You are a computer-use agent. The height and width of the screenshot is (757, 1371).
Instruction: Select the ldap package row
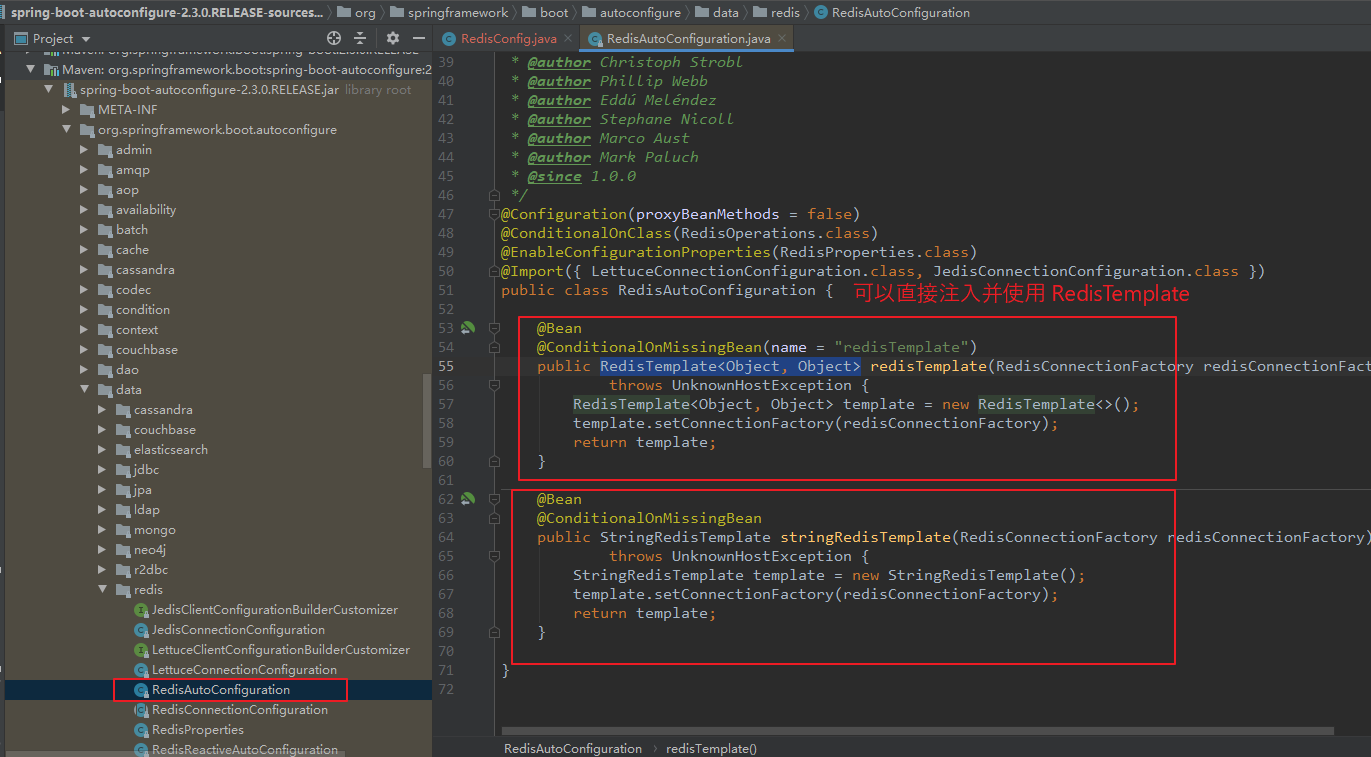(x=218, y=510)
